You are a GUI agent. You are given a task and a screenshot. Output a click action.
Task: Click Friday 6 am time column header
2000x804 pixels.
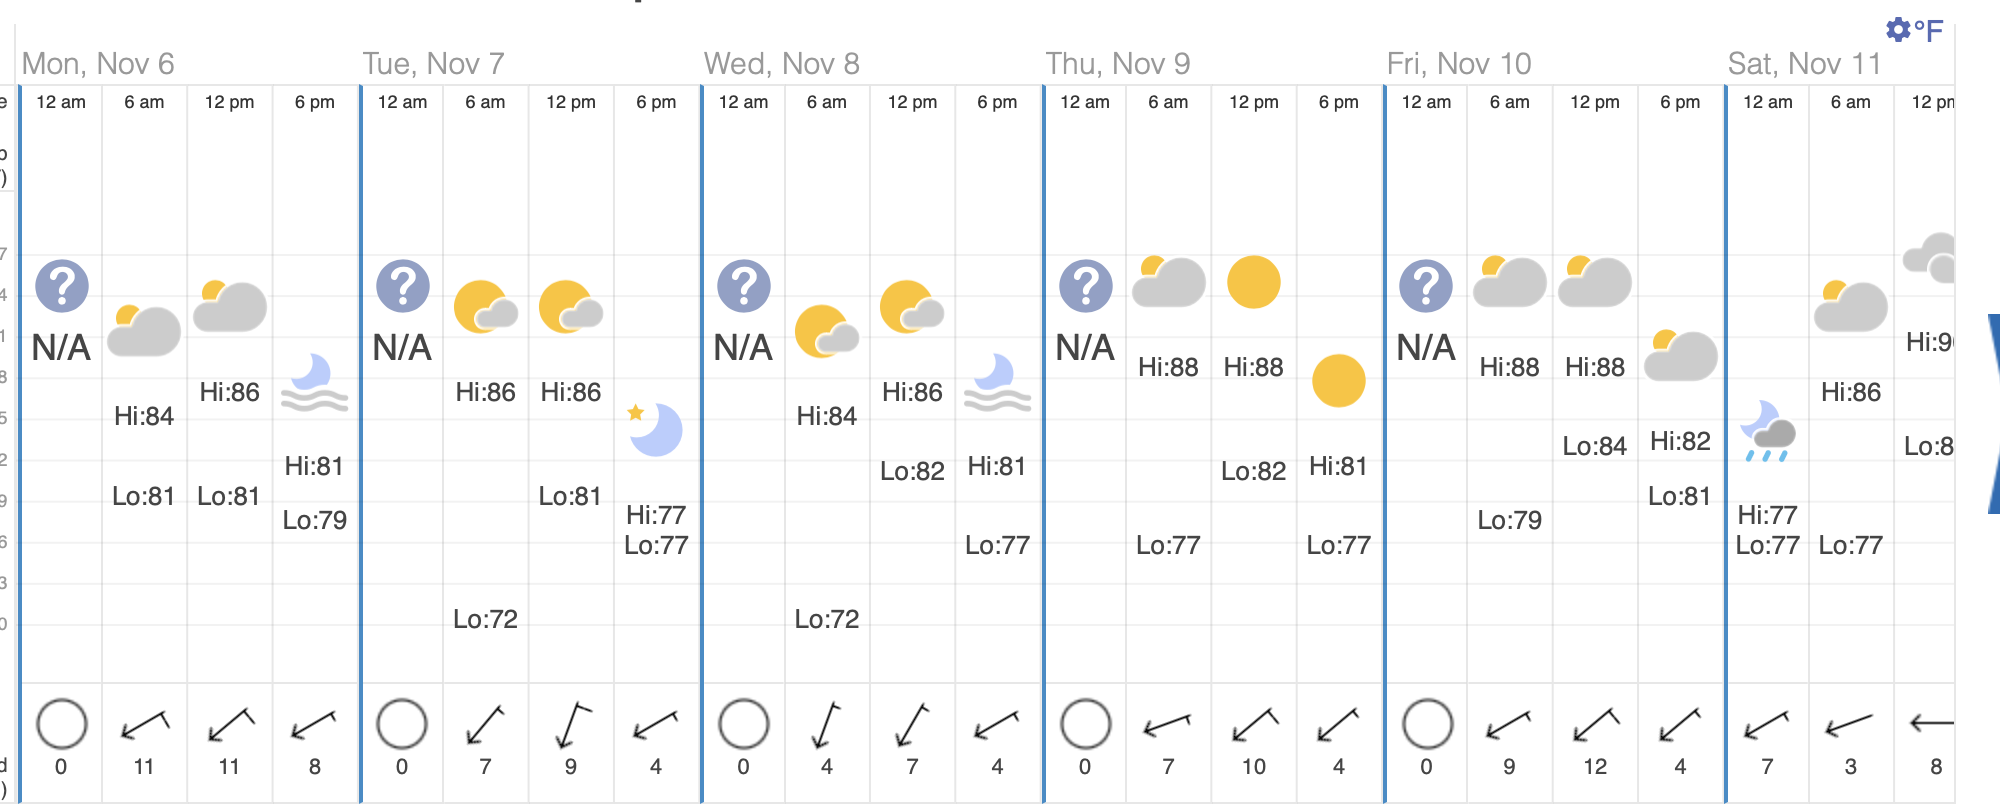pyautogui.click(x=1509, y=102)
